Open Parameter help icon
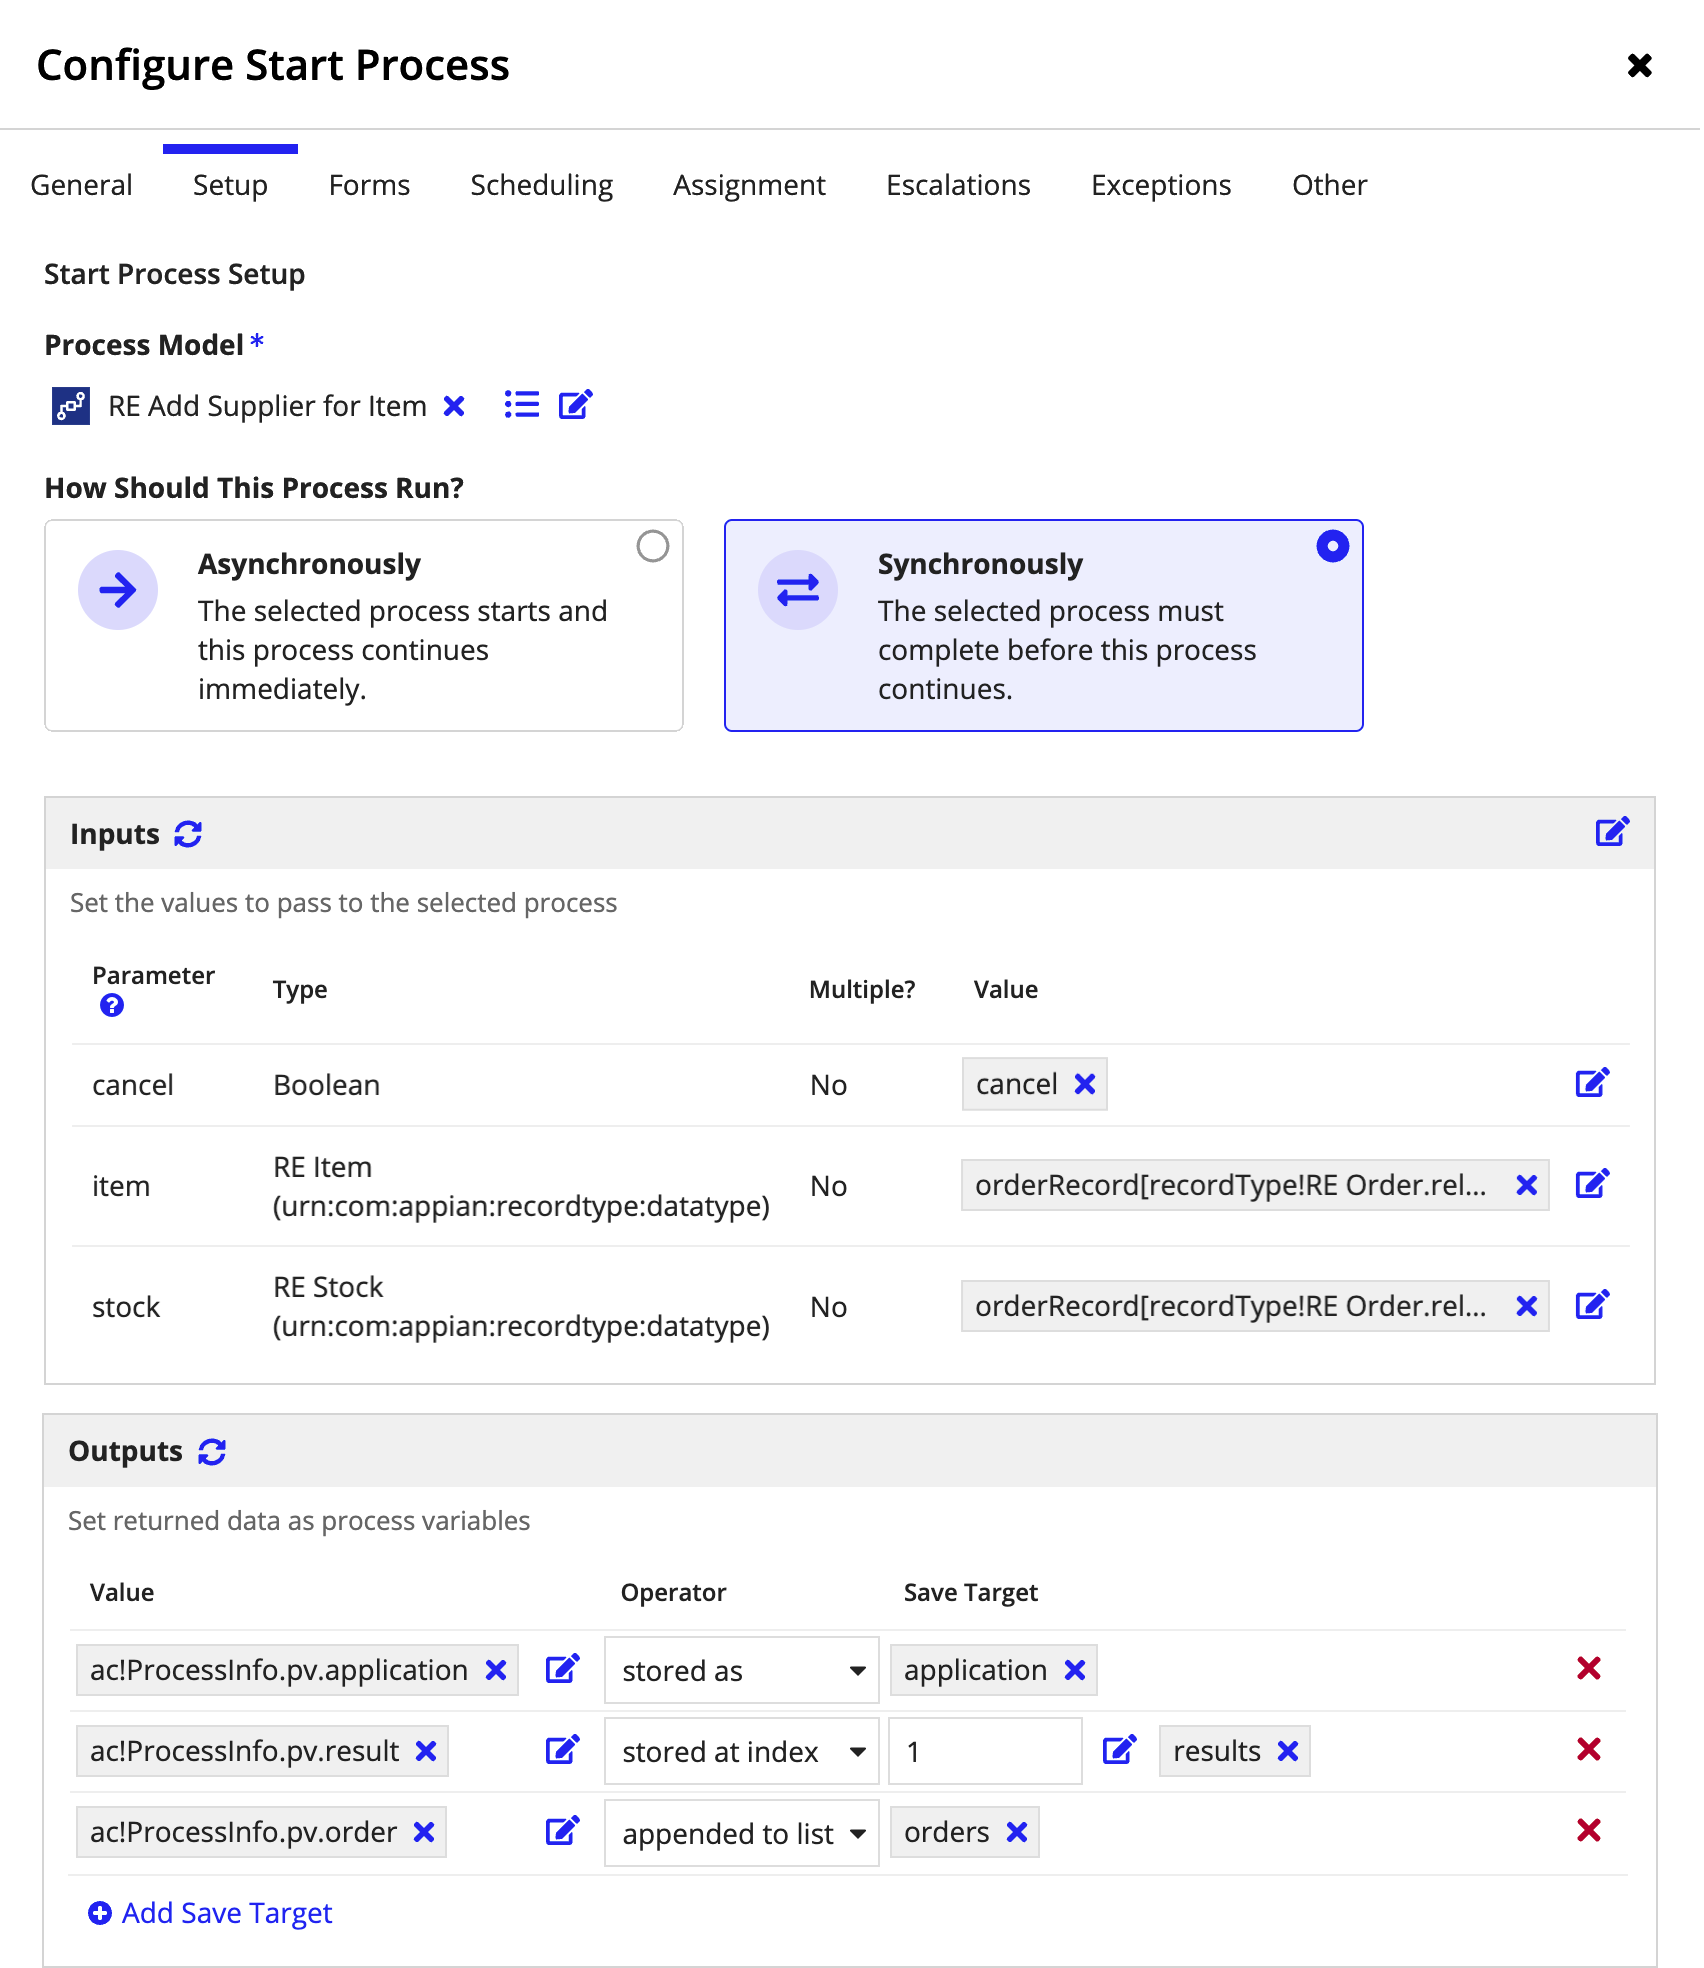 (x=112, y=1006)
